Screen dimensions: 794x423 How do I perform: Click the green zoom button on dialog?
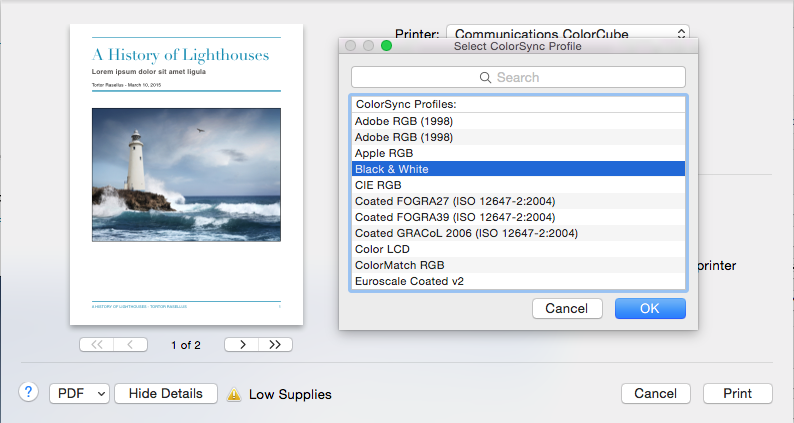pos(387,46)
